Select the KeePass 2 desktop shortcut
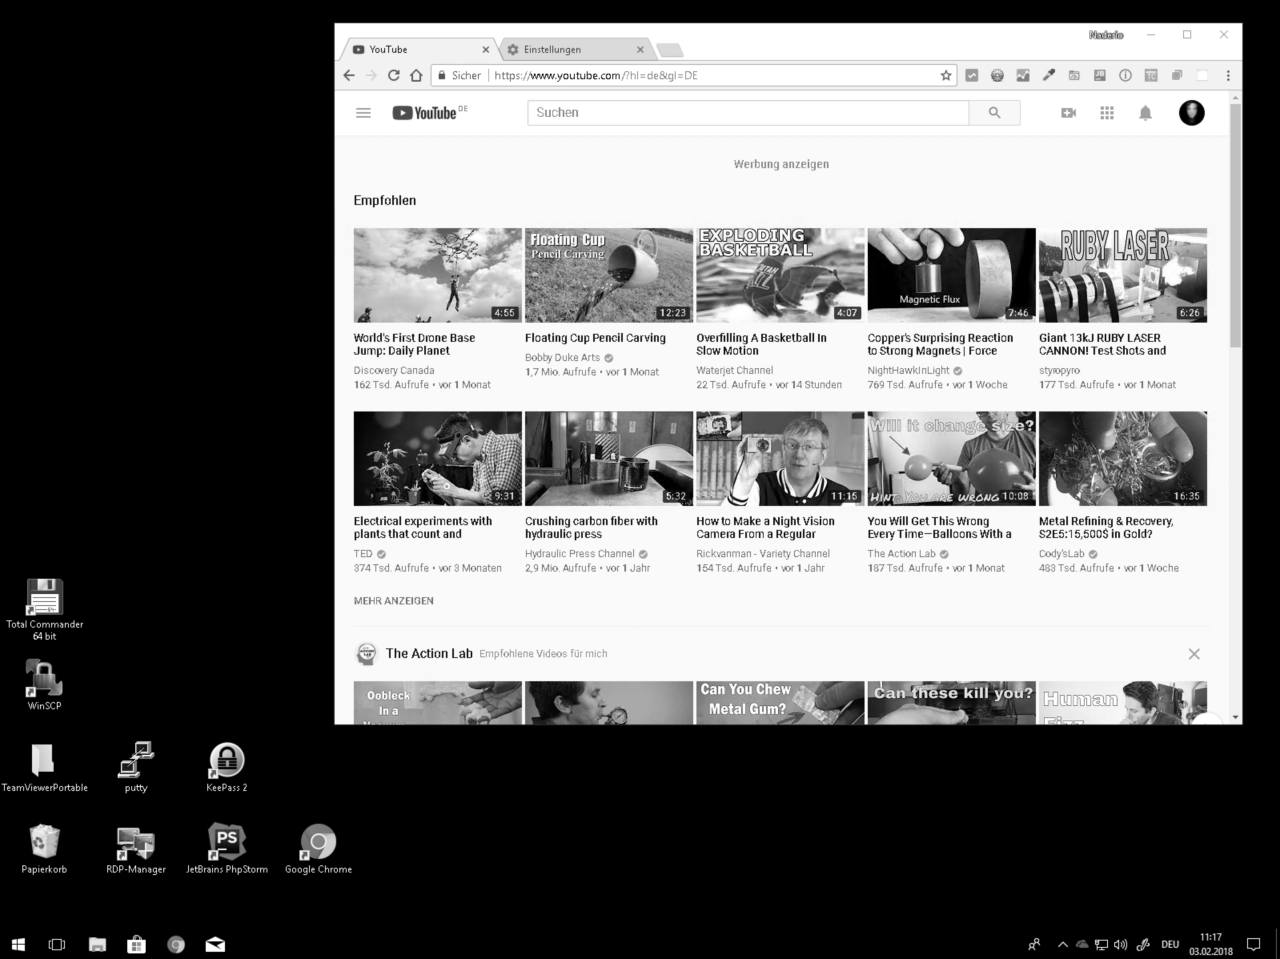1280x959 pixels. (x=227, y=767)
